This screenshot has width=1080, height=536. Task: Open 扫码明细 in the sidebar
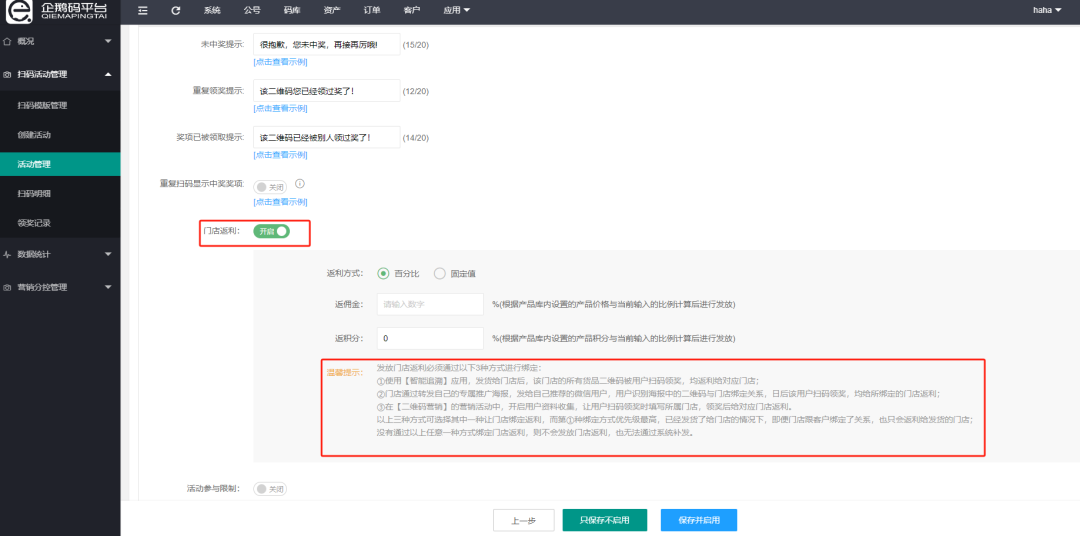click(35, 193)
